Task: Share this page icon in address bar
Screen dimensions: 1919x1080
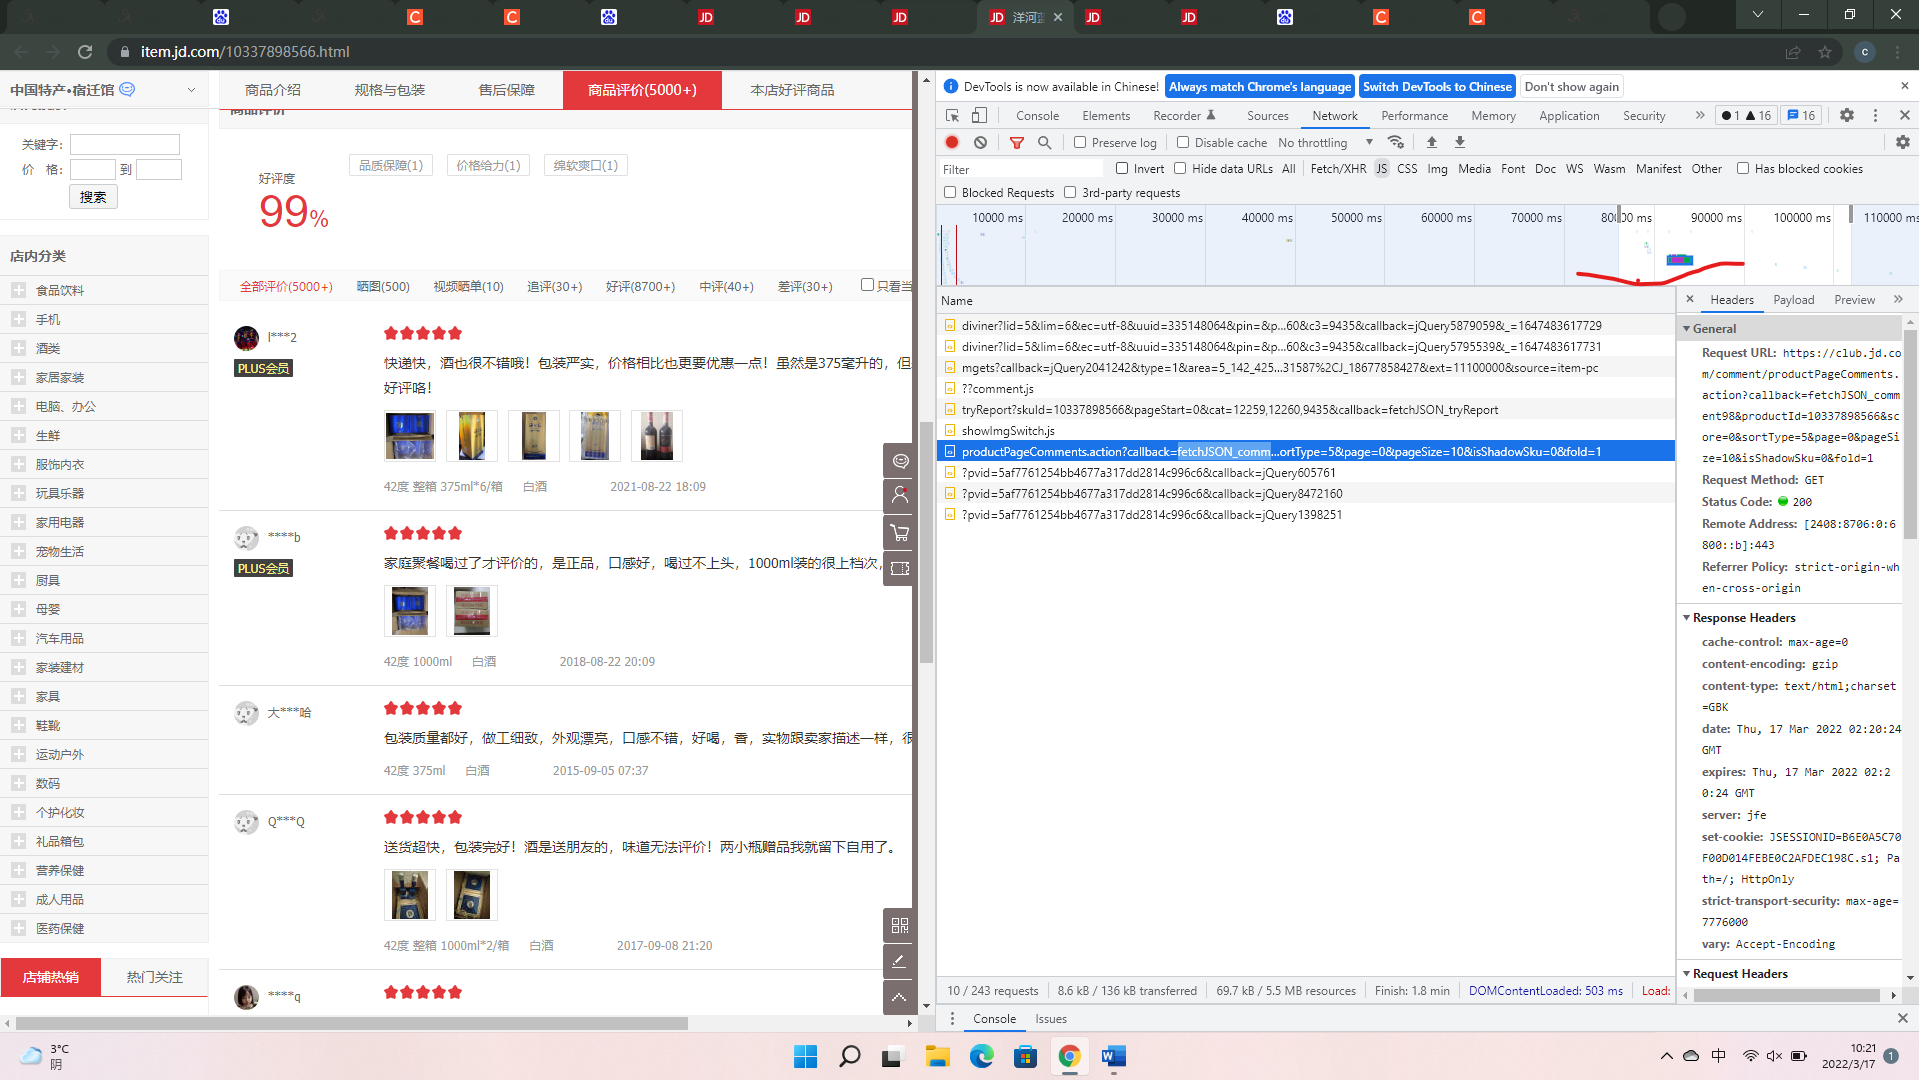Action: [1793, 52]
